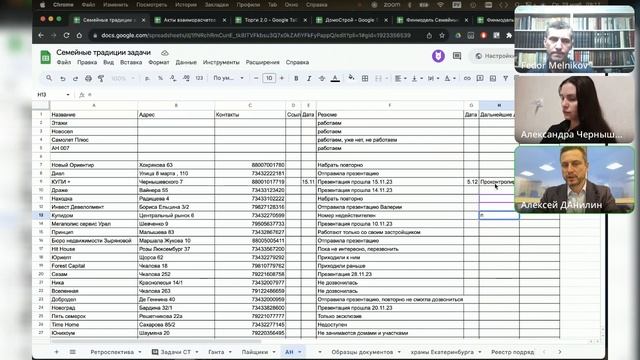Click the purple user avatar
Viewport: 640px width, 360px height.
coord(438,56)
